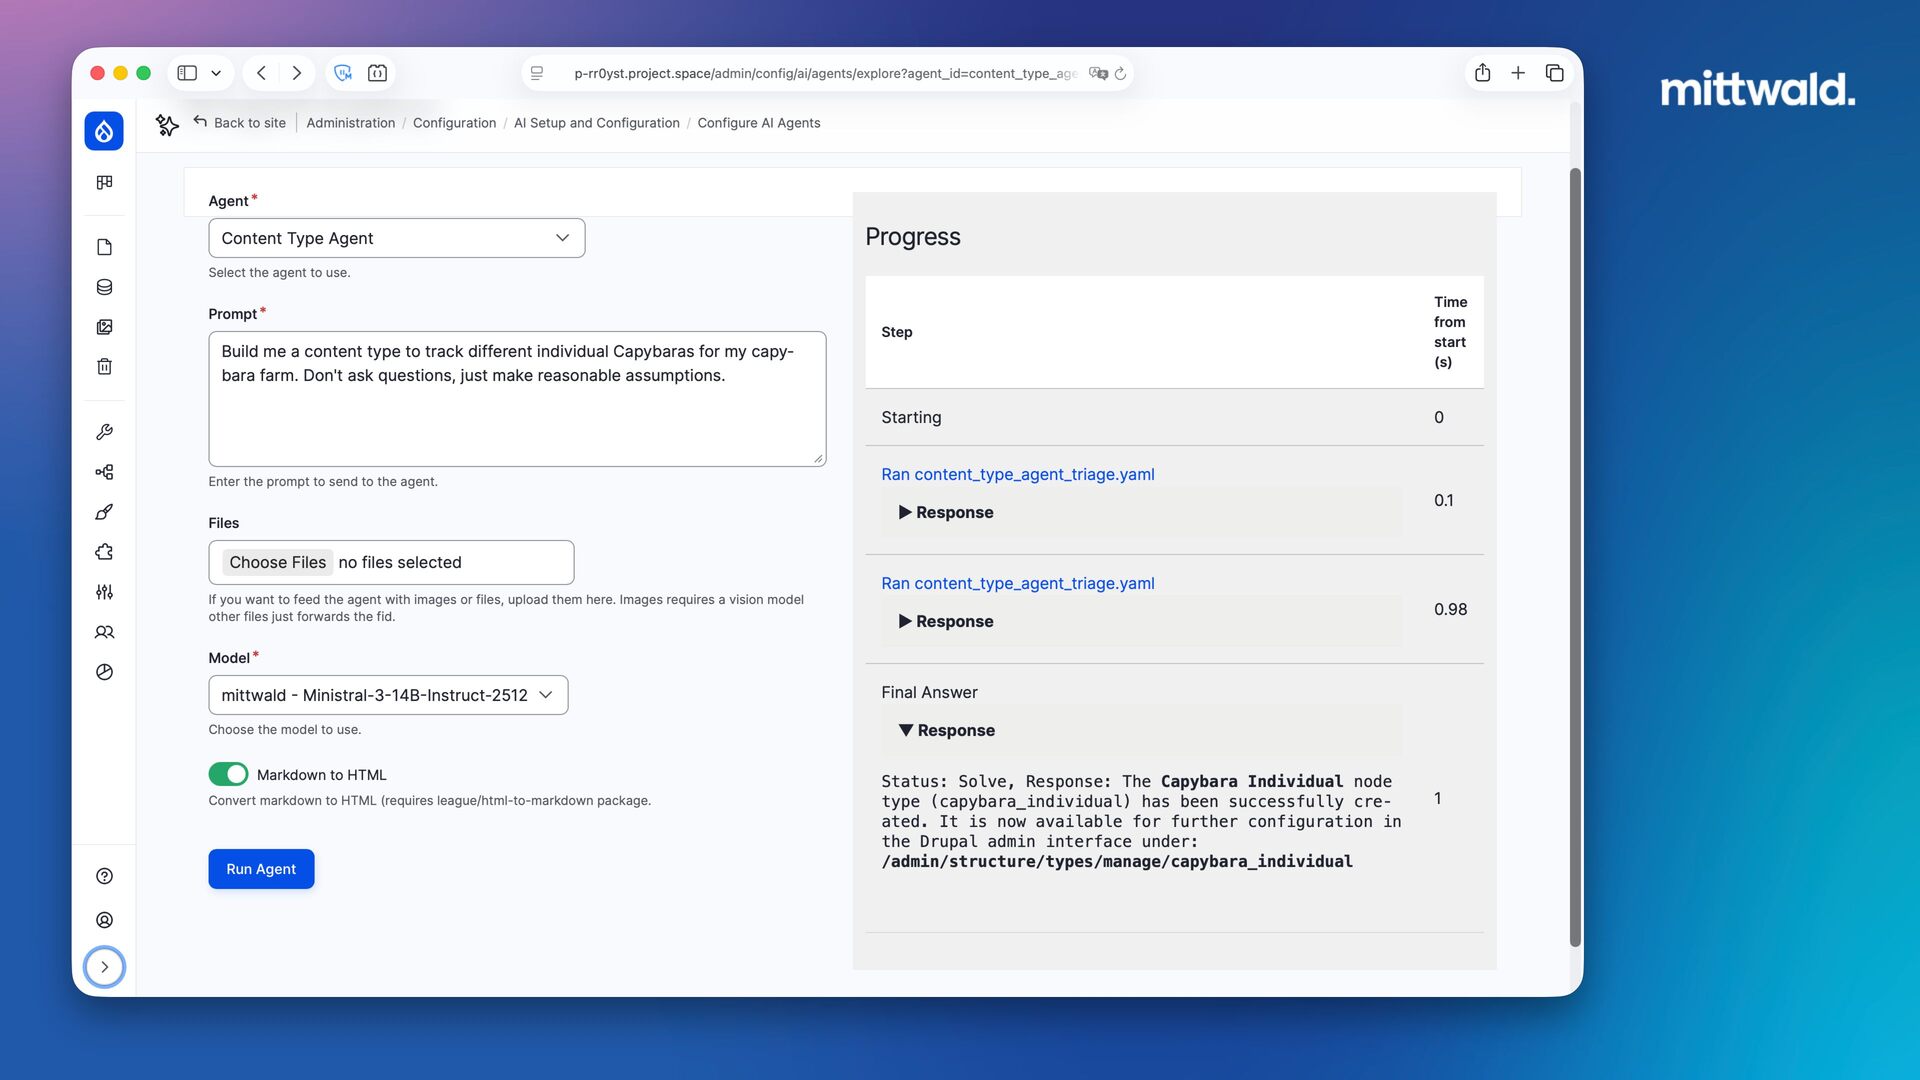Image resolution: width=1920 pixels, height=1080 pixels.
Task: Open the Content page icon in sidebar
Action: click(x=104, y=247)
